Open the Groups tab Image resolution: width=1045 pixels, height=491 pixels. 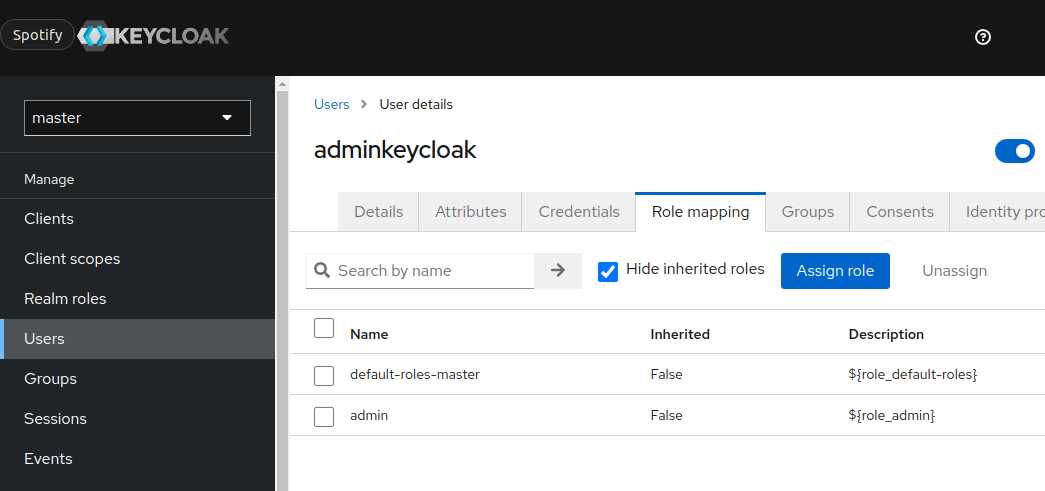tap(807, 212)
